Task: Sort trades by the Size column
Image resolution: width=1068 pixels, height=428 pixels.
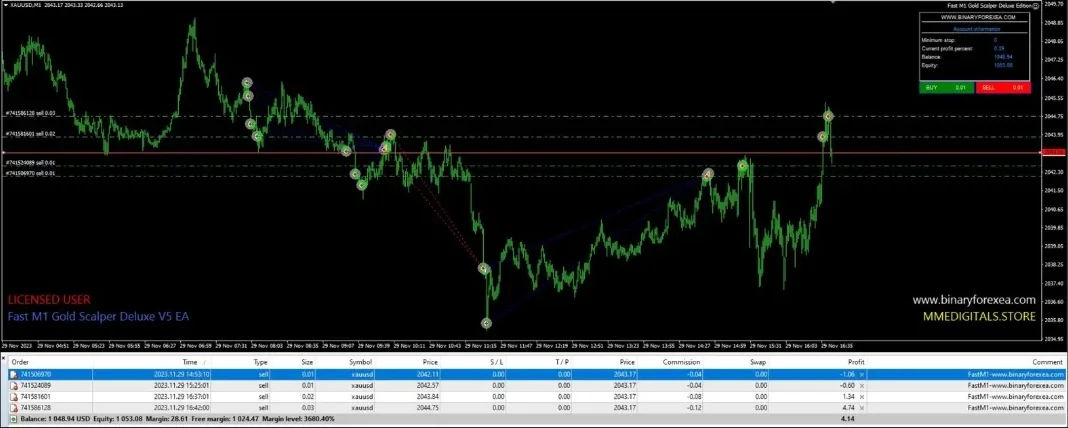Action: point(307,363)
